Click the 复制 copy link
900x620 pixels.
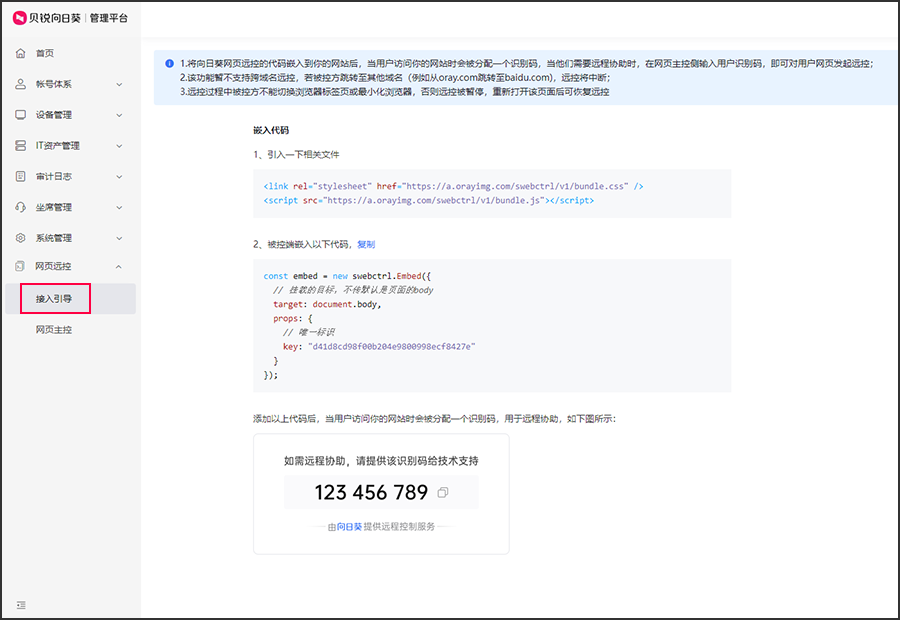tap(365, 243)
